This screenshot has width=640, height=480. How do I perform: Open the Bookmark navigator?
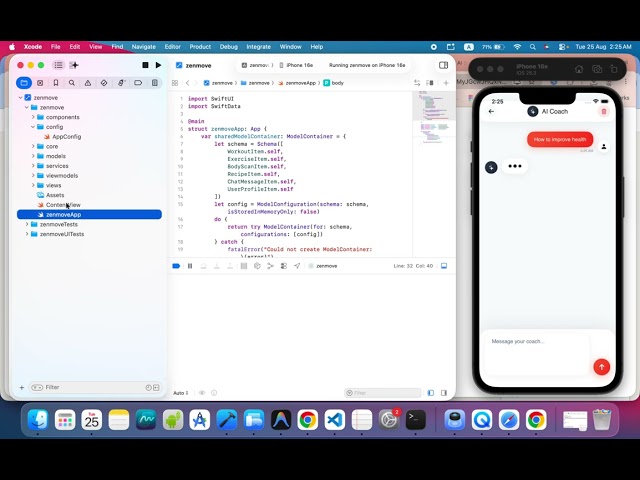tap(56, 83)
